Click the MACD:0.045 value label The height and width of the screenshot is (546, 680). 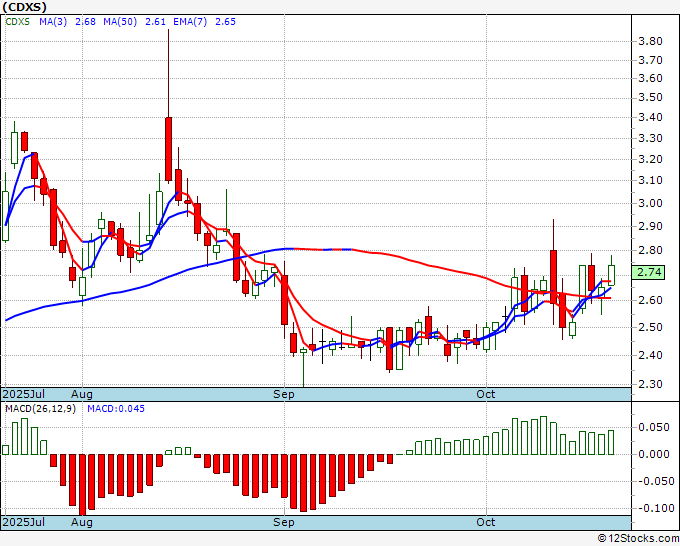point(116,409)
